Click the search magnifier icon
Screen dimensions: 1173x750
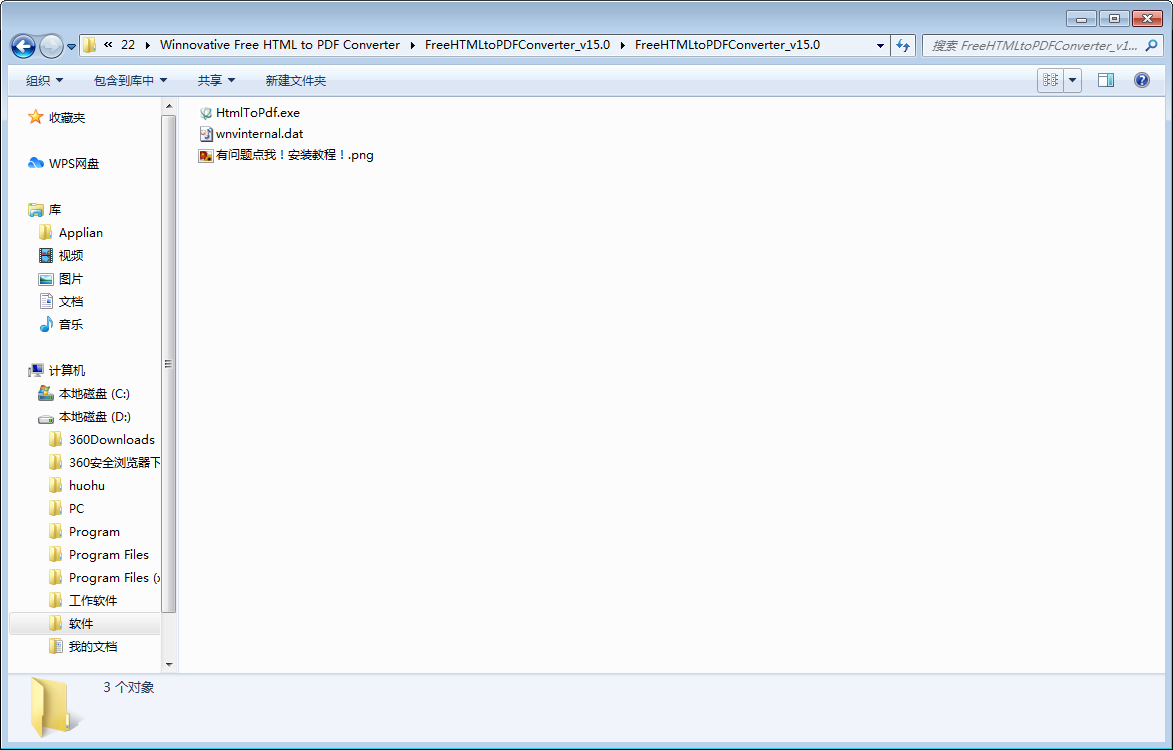[x=1151, y=45]
